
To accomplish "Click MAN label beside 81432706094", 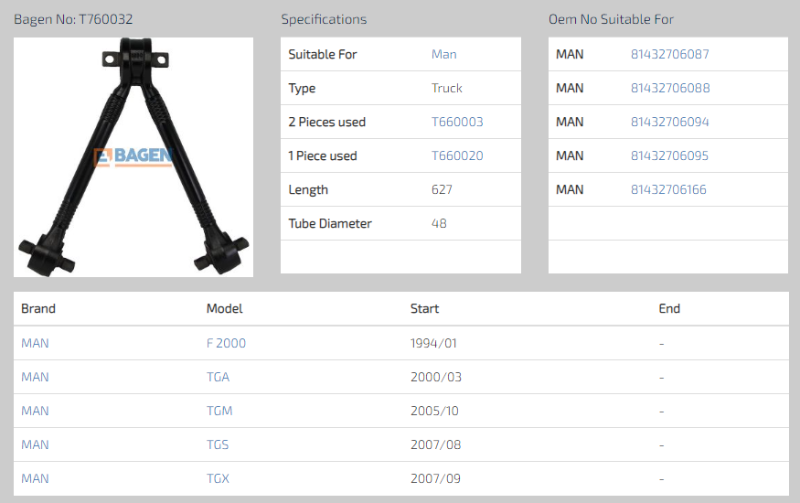I will coord(570,122).
